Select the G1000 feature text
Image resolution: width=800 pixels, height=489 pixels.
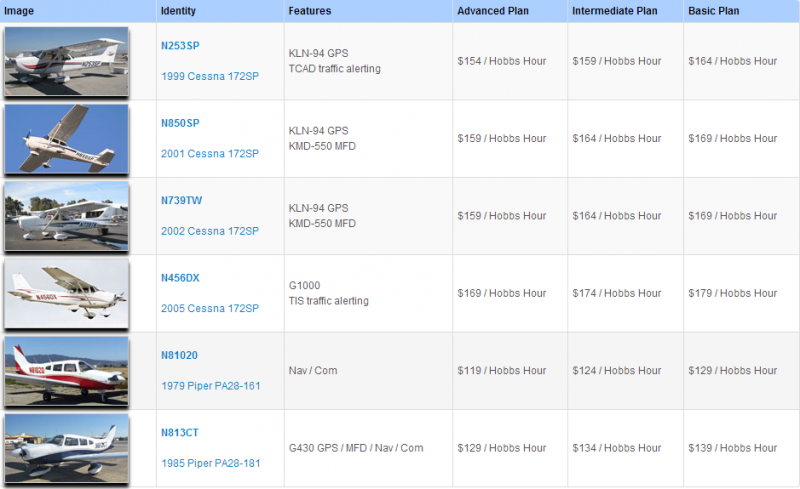(x=305, y=285)
